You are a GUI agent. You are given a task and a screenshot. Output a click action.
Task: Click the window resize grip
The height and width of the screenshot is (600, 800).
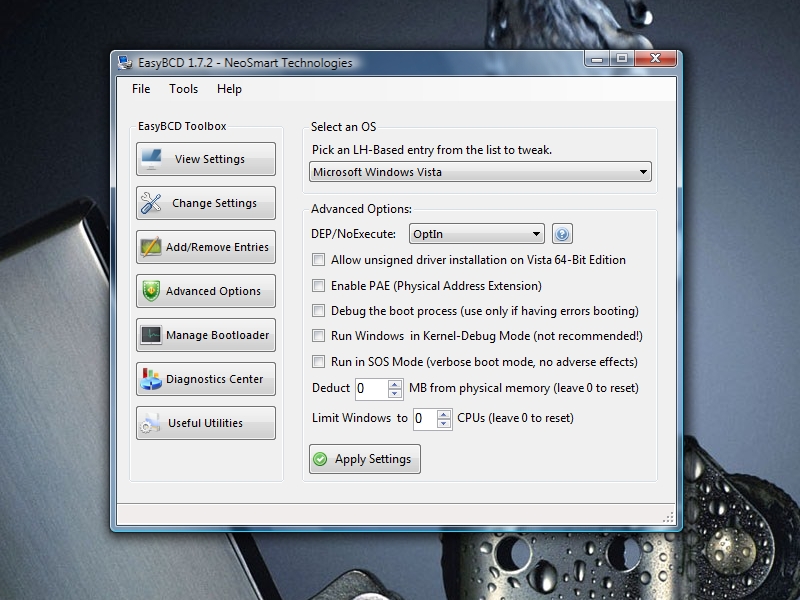tap(668, 518)
